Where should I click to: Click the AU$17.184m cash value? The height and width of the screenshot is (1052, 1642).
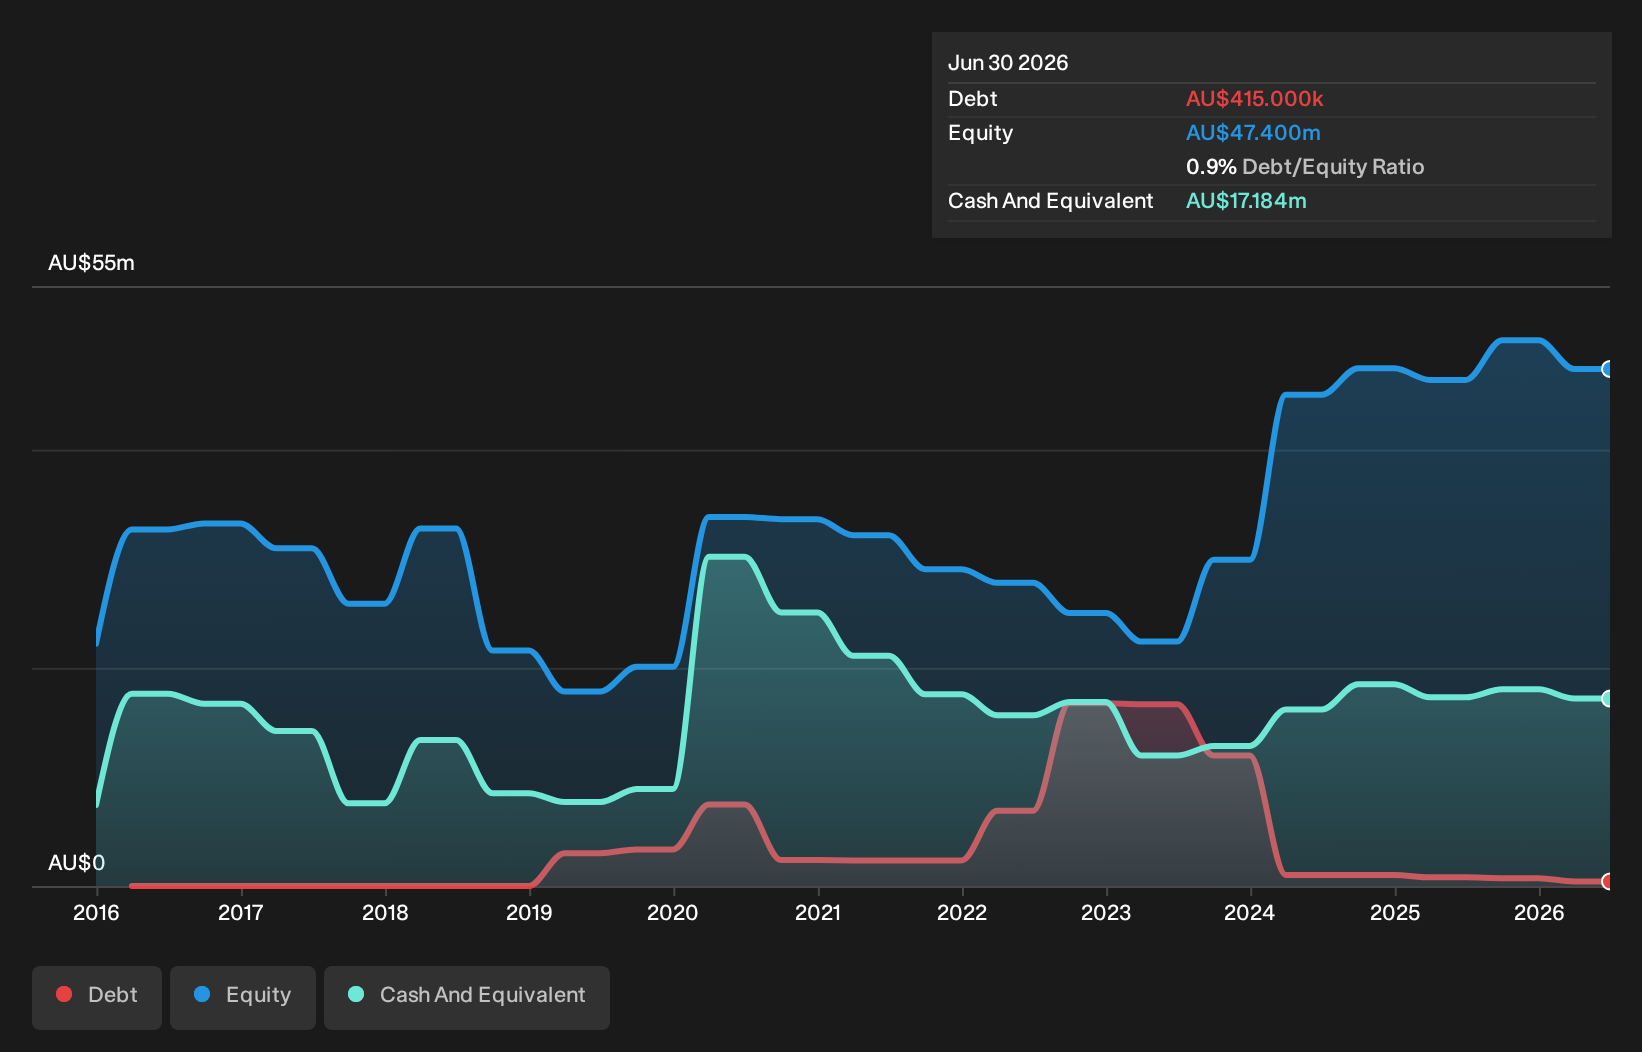tap(1246, 201)
